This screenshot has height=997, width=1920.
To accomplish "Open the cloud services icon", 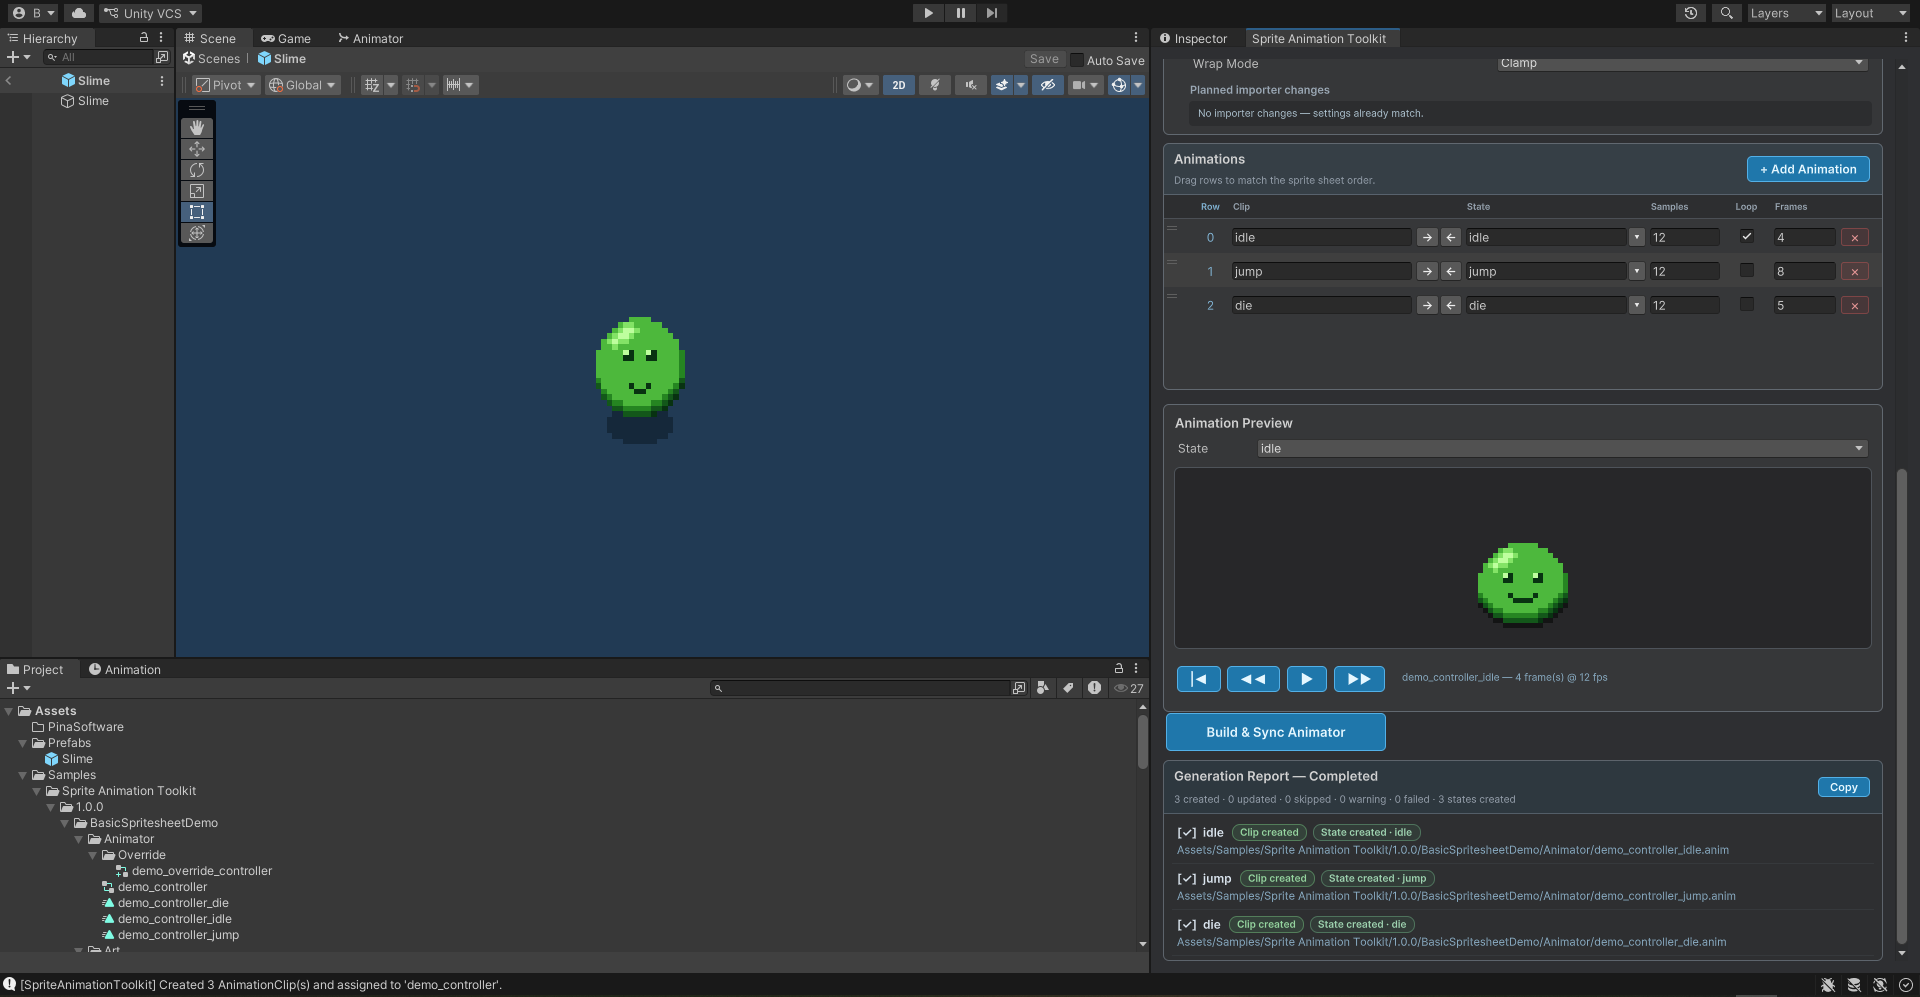I will [79, 13].
